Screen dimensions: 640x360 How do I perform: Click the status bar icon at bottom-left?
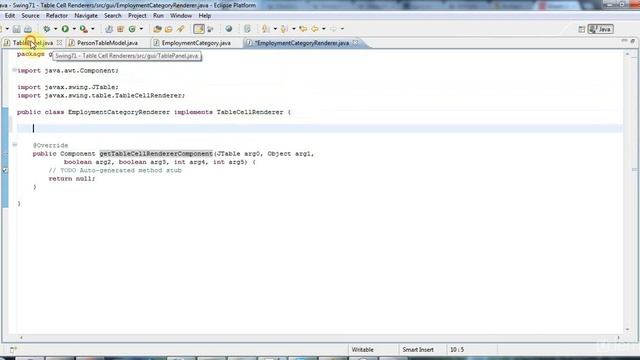(x=13, y=350)
